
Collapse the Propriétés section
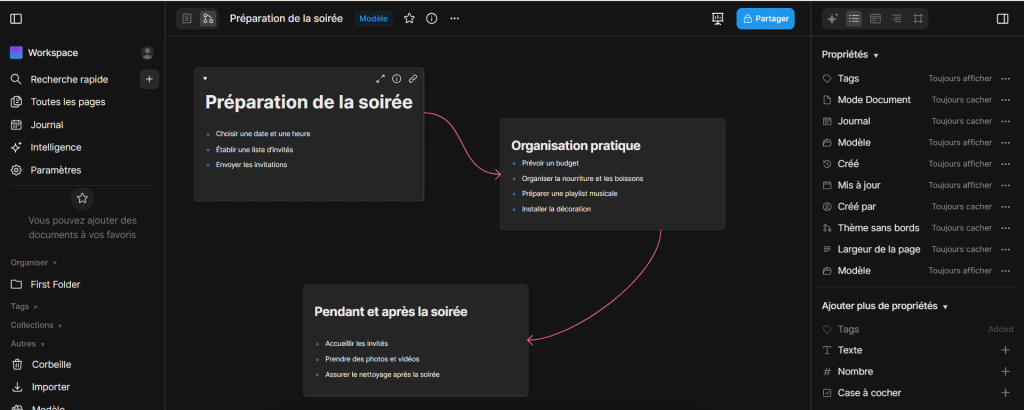(x=876, y=55)
